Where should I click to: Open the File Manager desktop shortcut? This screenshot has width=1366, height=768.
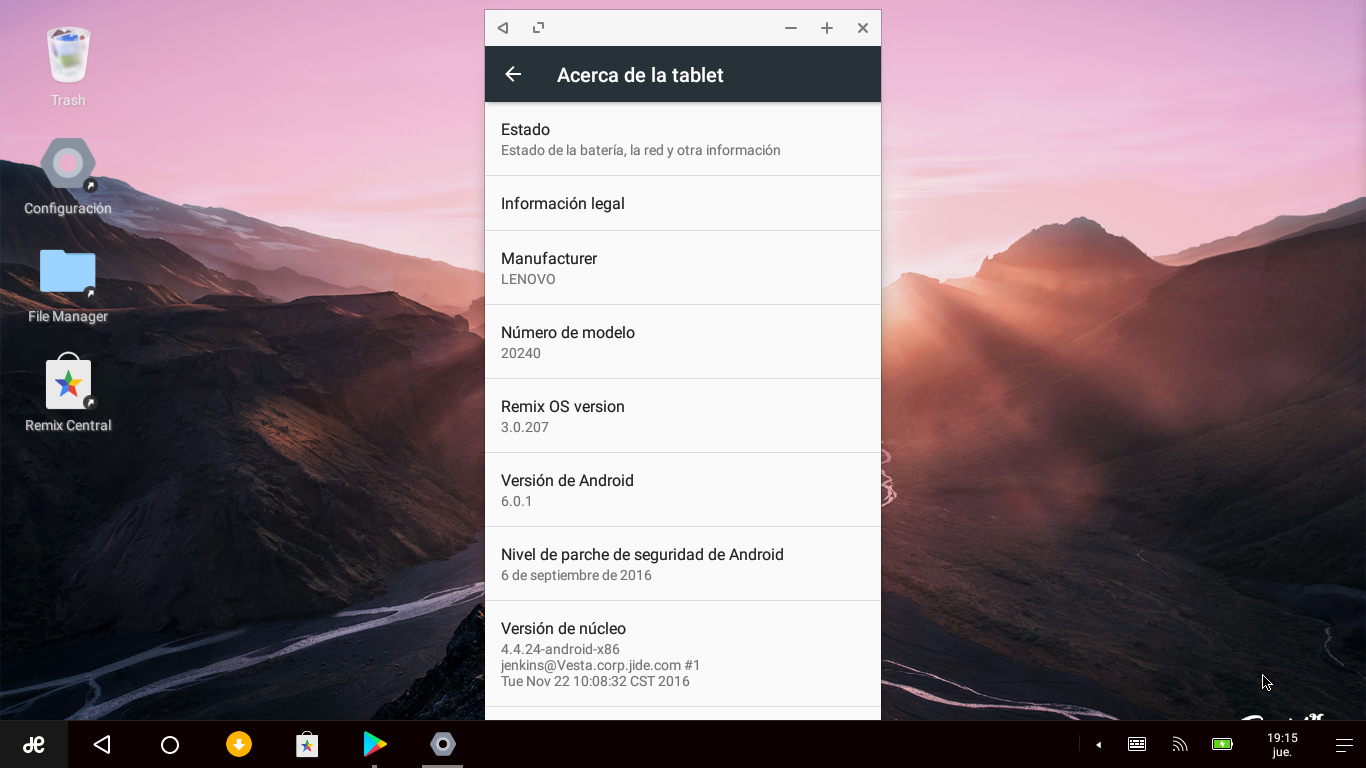click(x=68, y=286)
